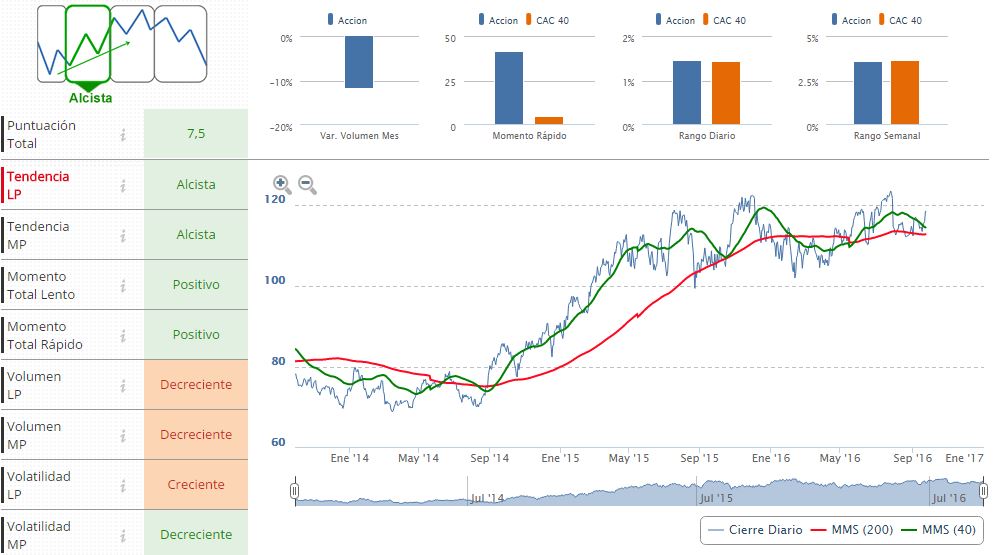Click Decreciente value of Volatilidad MP
Viewport: 993px width, 555px height.
(196, 535)
